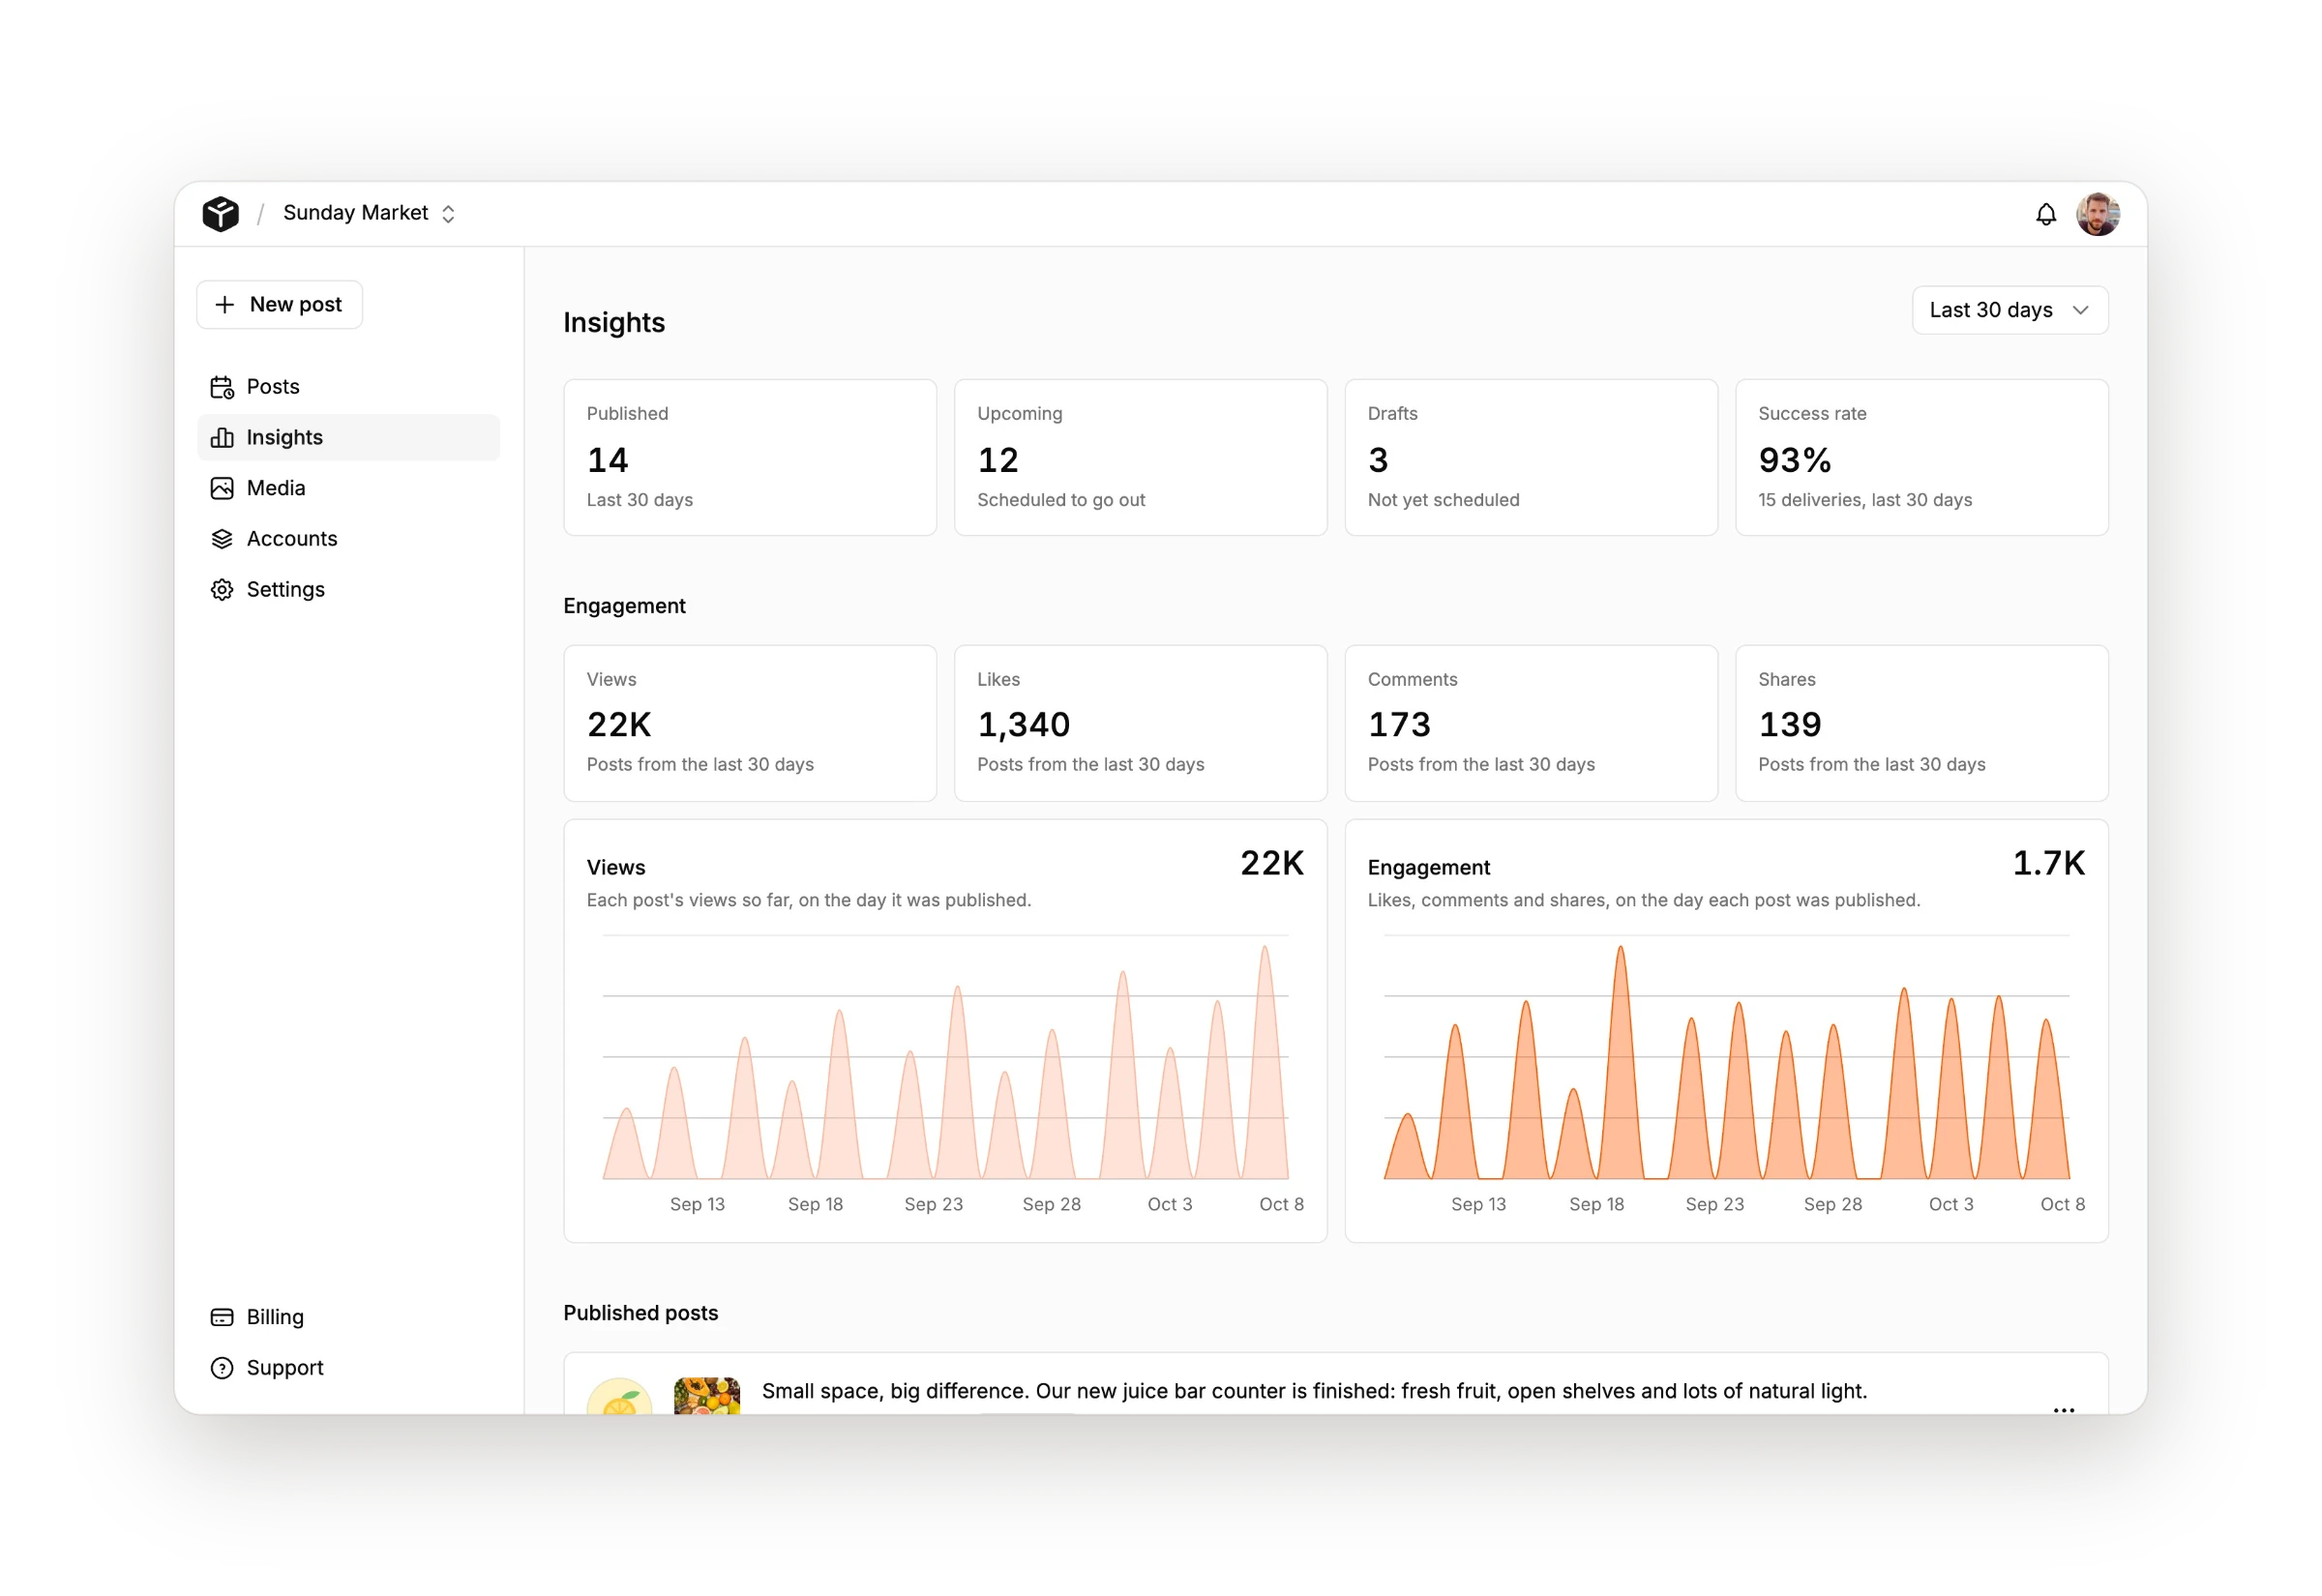Select Insights in the sidebar
Viewport: 2322px width, 1596px height.
(348, 438)
